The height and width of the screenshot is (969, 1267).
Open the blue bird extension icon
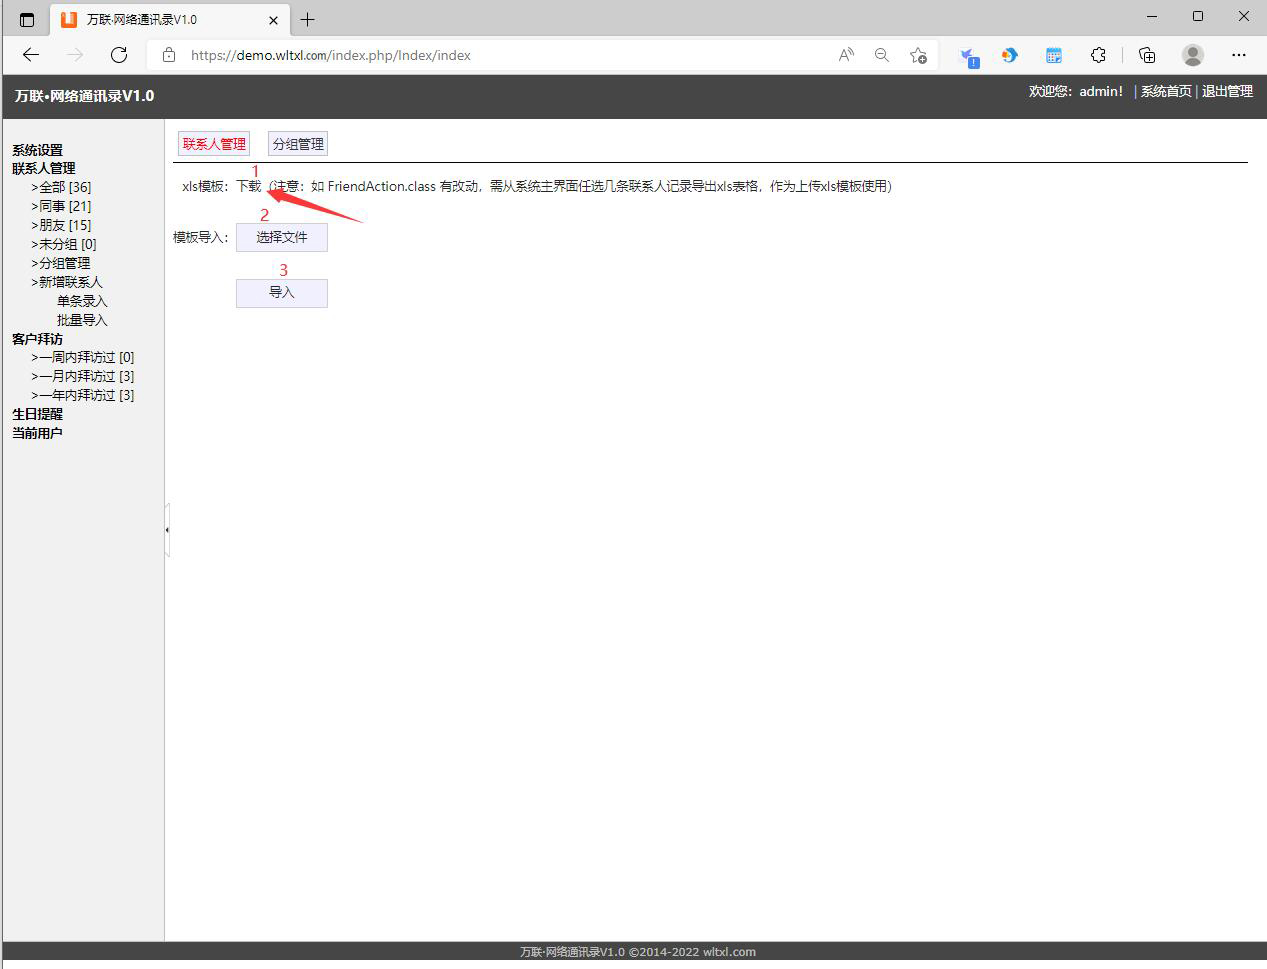[x=968, y=56]
